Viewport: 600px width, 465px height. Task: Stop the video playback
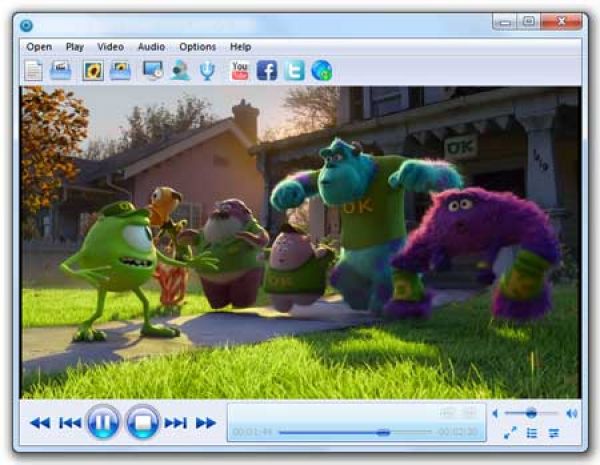142,422
